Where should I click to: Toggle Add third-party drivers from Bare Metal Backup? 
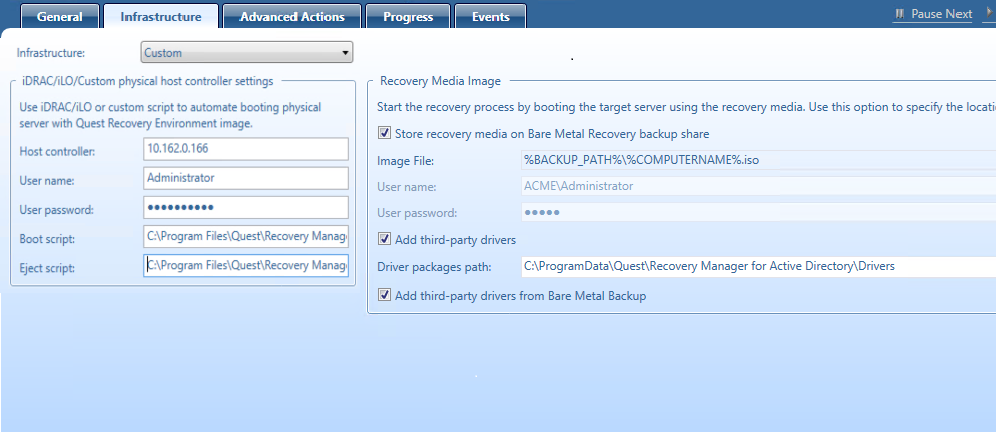(x=385, y=295)
